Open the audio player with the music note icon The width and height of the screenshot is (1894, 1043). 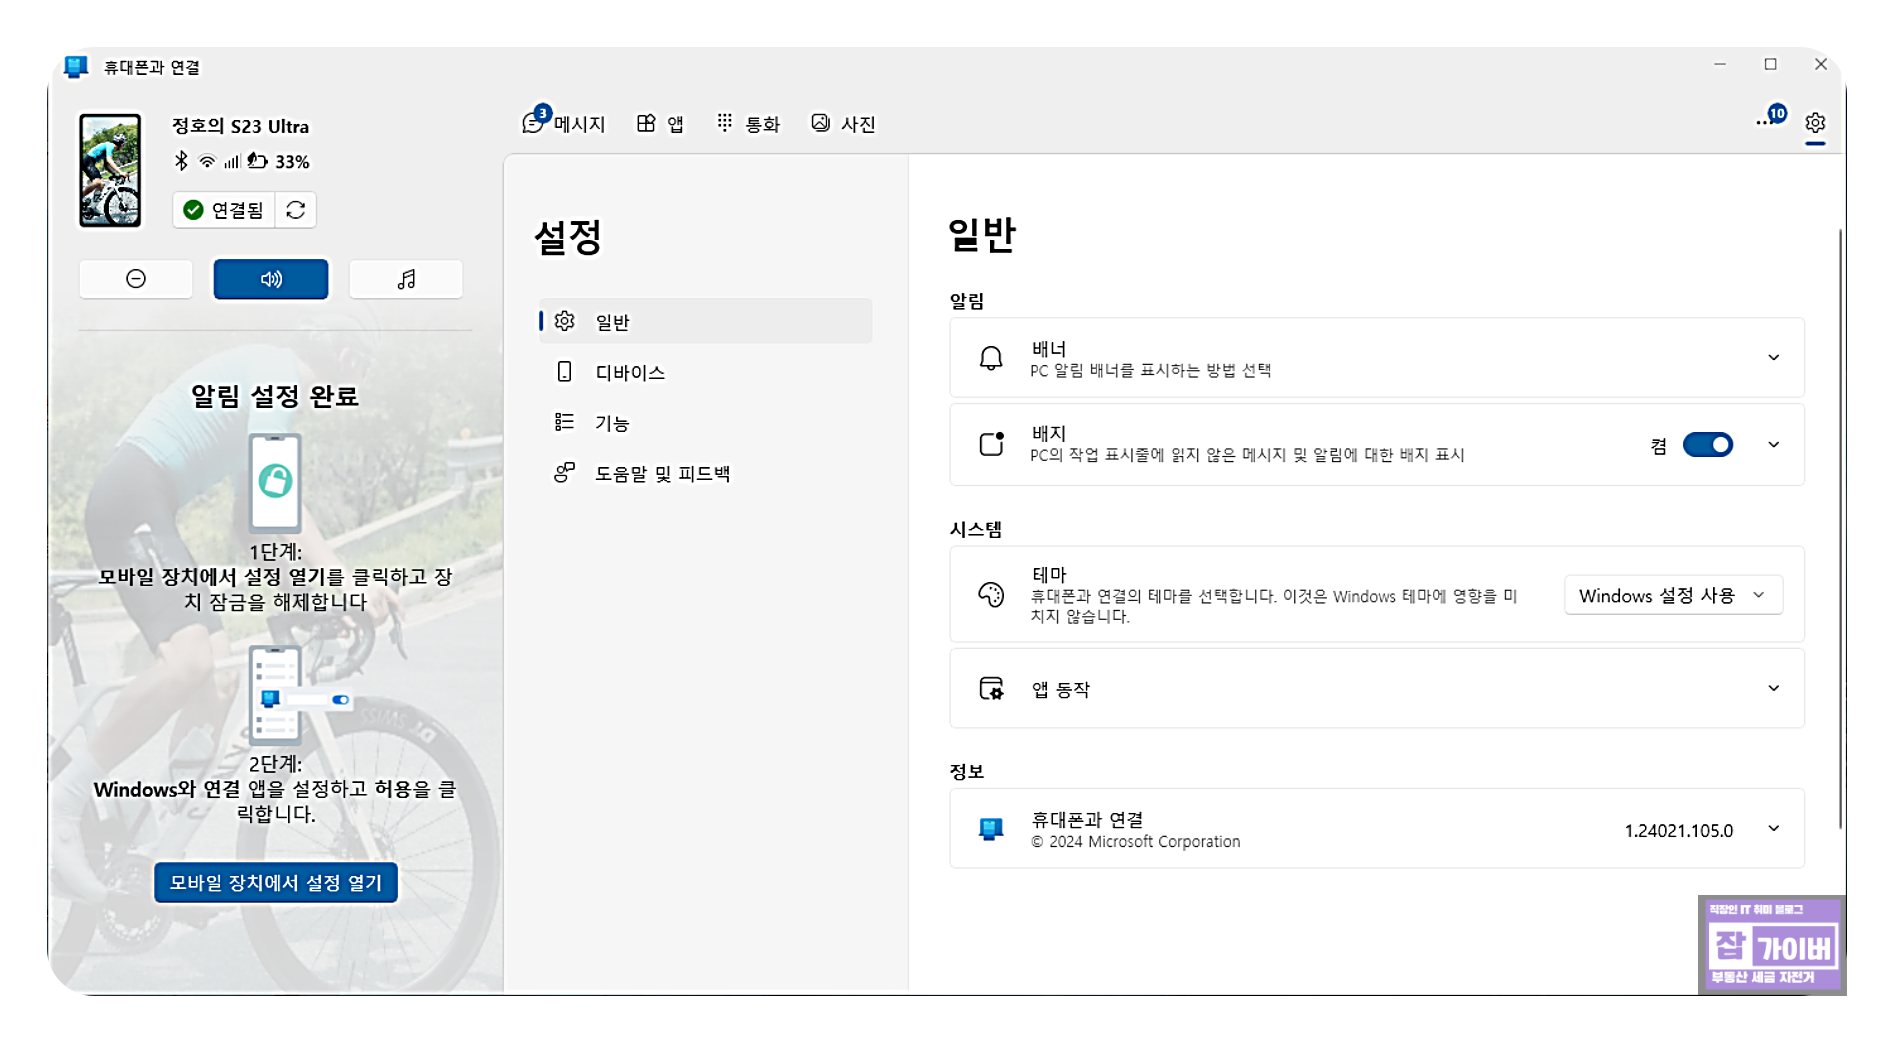point(406,279)
